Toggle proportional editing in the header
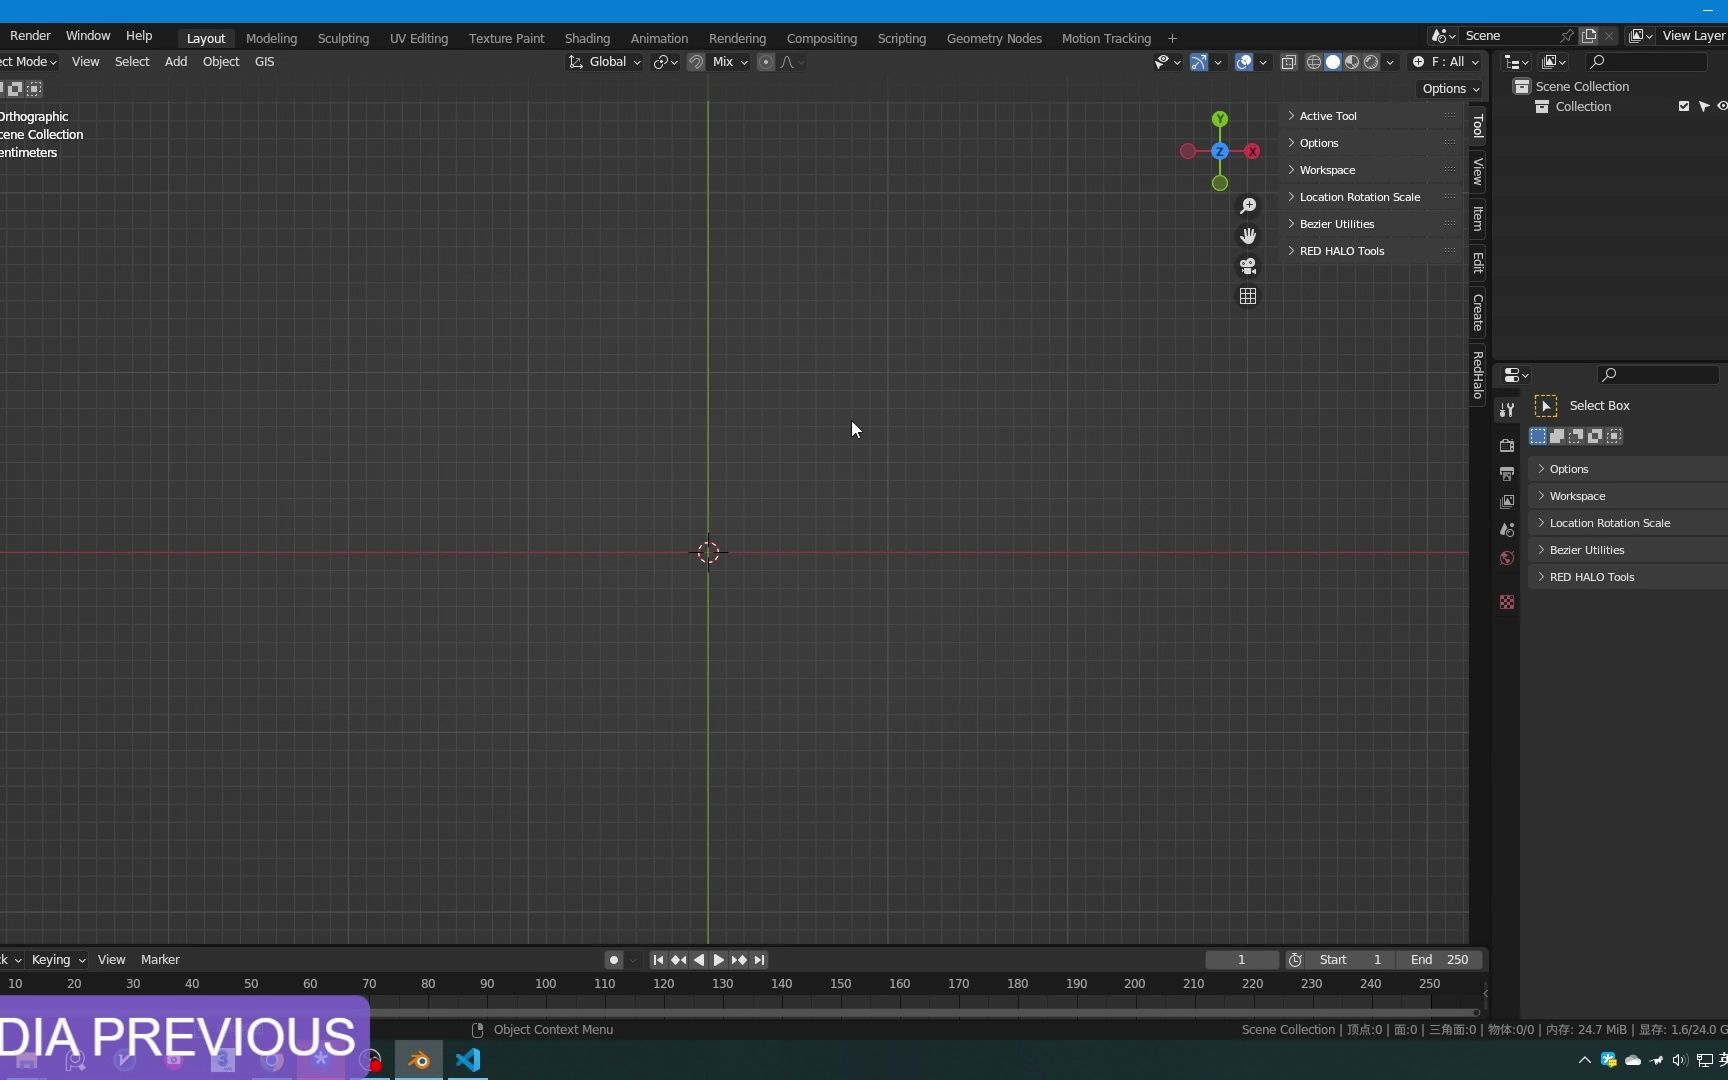 click(766, 62)
